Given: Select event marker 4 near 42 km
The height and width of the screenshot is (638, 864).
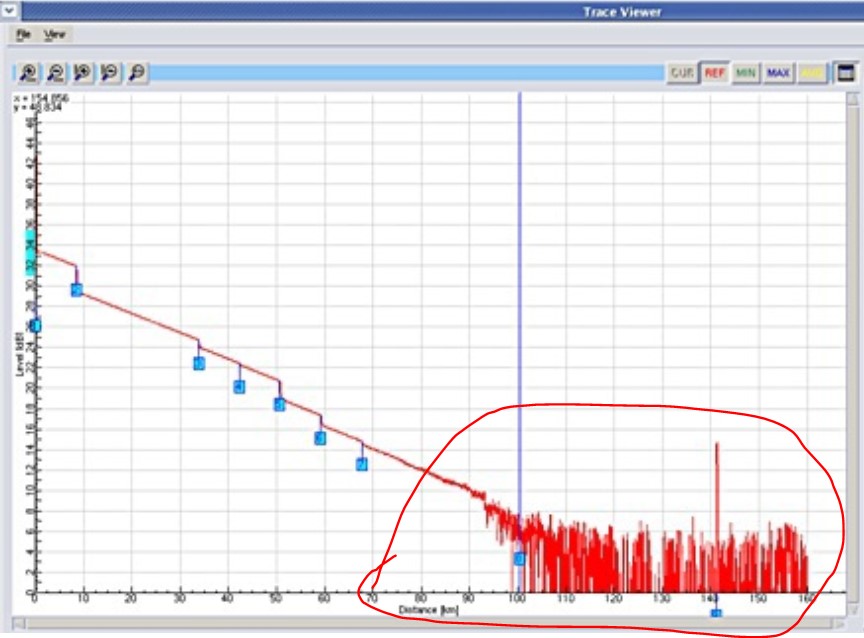Looking at the screenshot, I should click(x=239, y=387).
